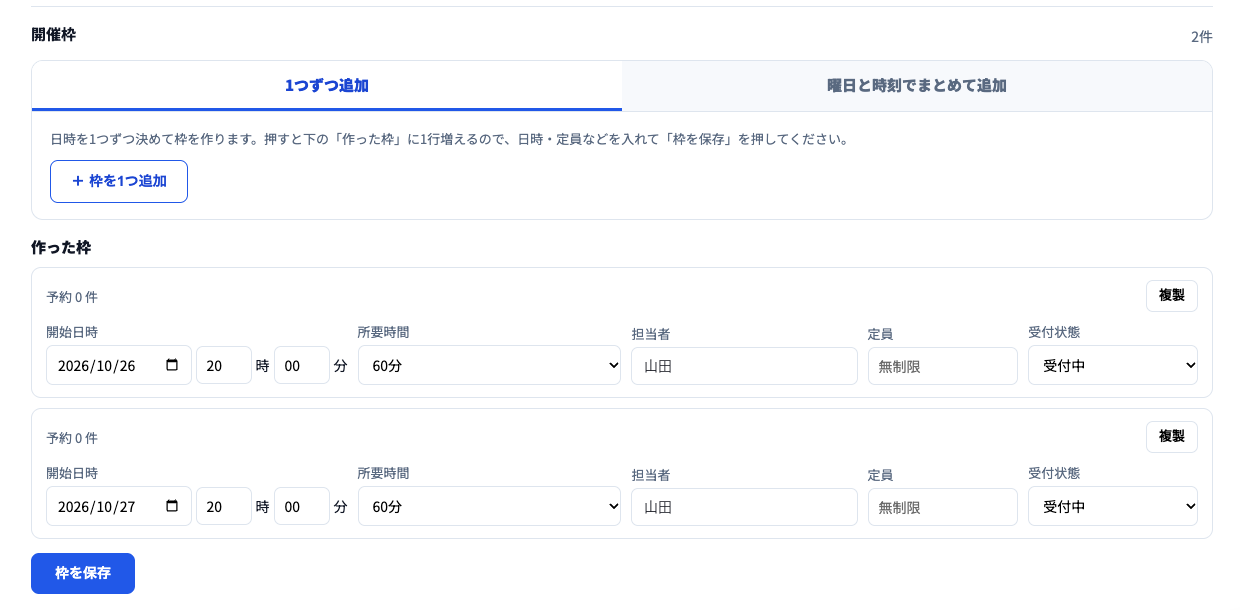Save slots with 枠を保存 button

pos(83,573)
